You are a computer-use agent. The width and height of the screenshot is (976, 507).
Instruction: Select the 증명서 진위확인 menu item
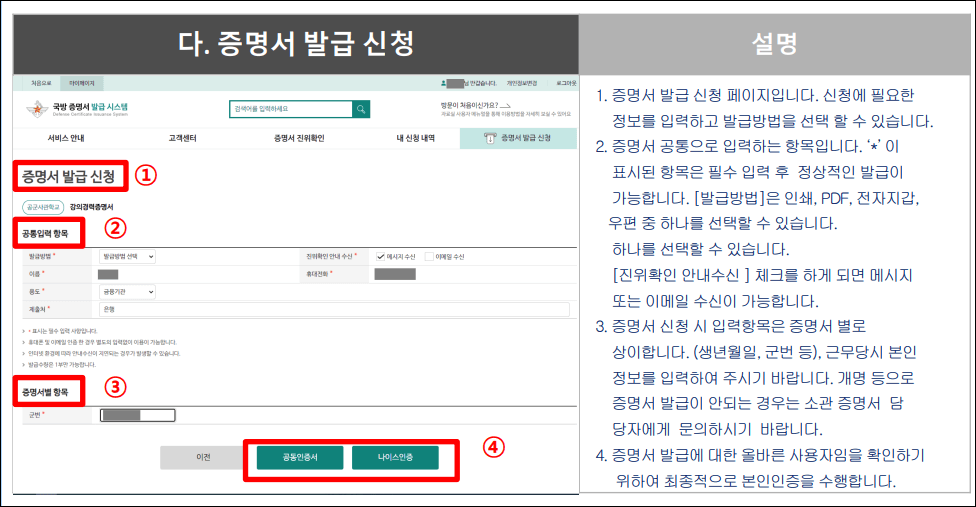click(x=299, y=139)
